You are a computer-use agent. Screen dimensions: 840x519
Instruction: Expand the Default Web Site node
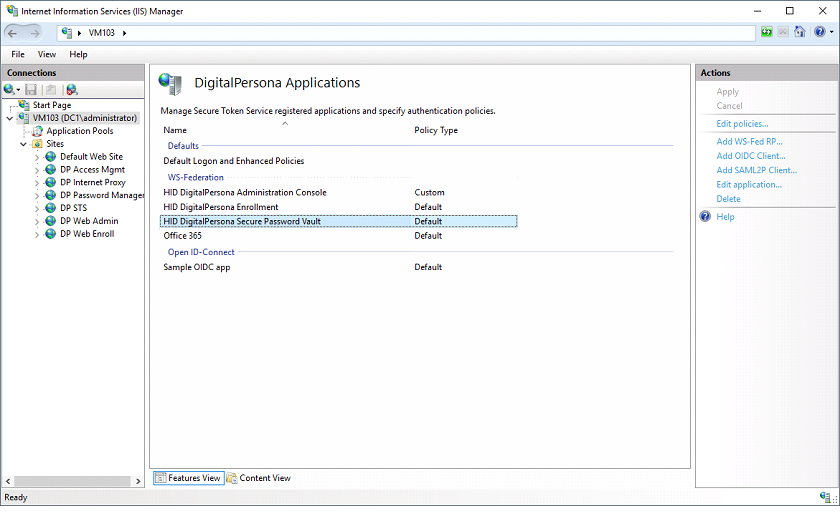pos(37,157)
